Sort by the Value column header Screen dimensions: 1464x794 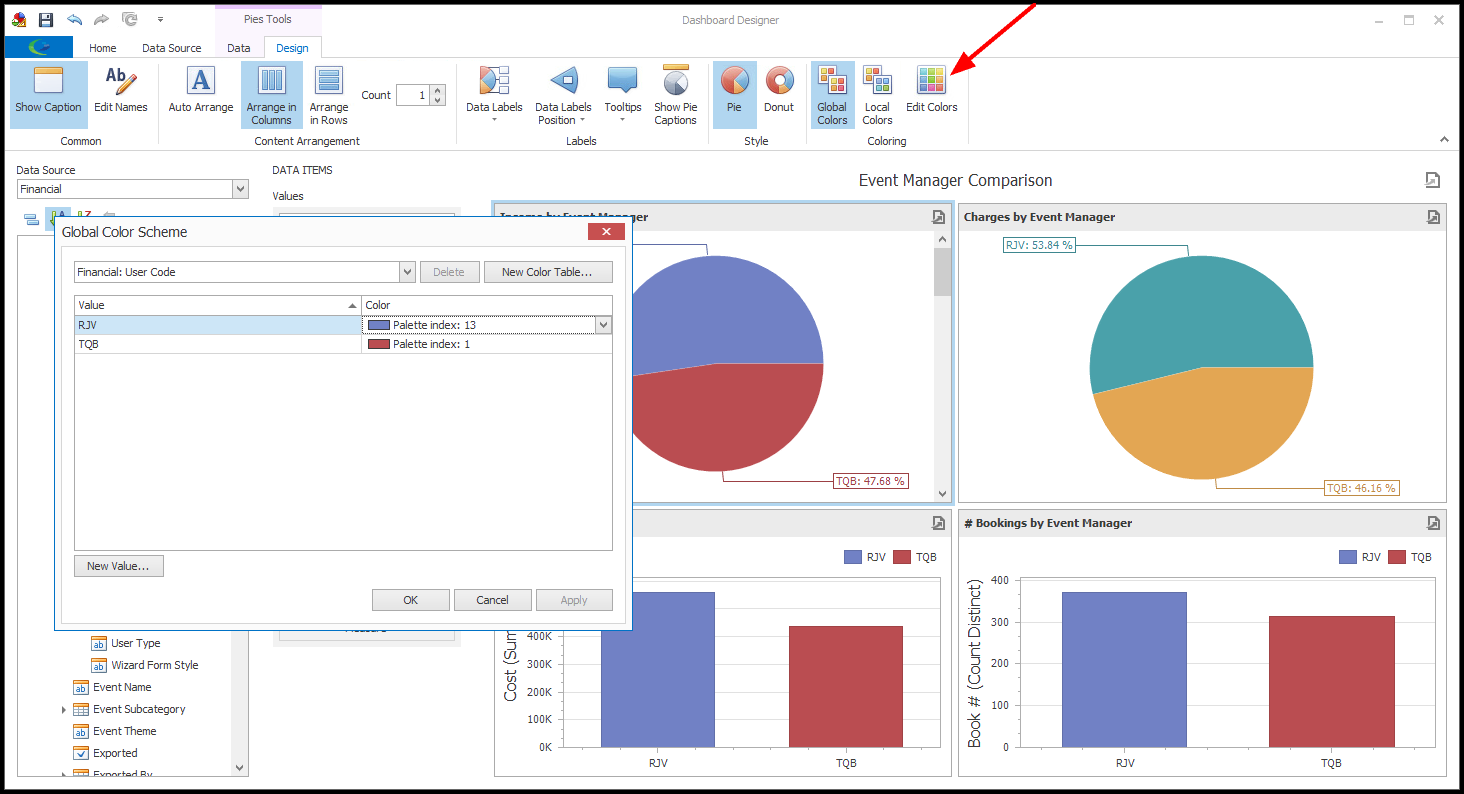pos(218,305)
